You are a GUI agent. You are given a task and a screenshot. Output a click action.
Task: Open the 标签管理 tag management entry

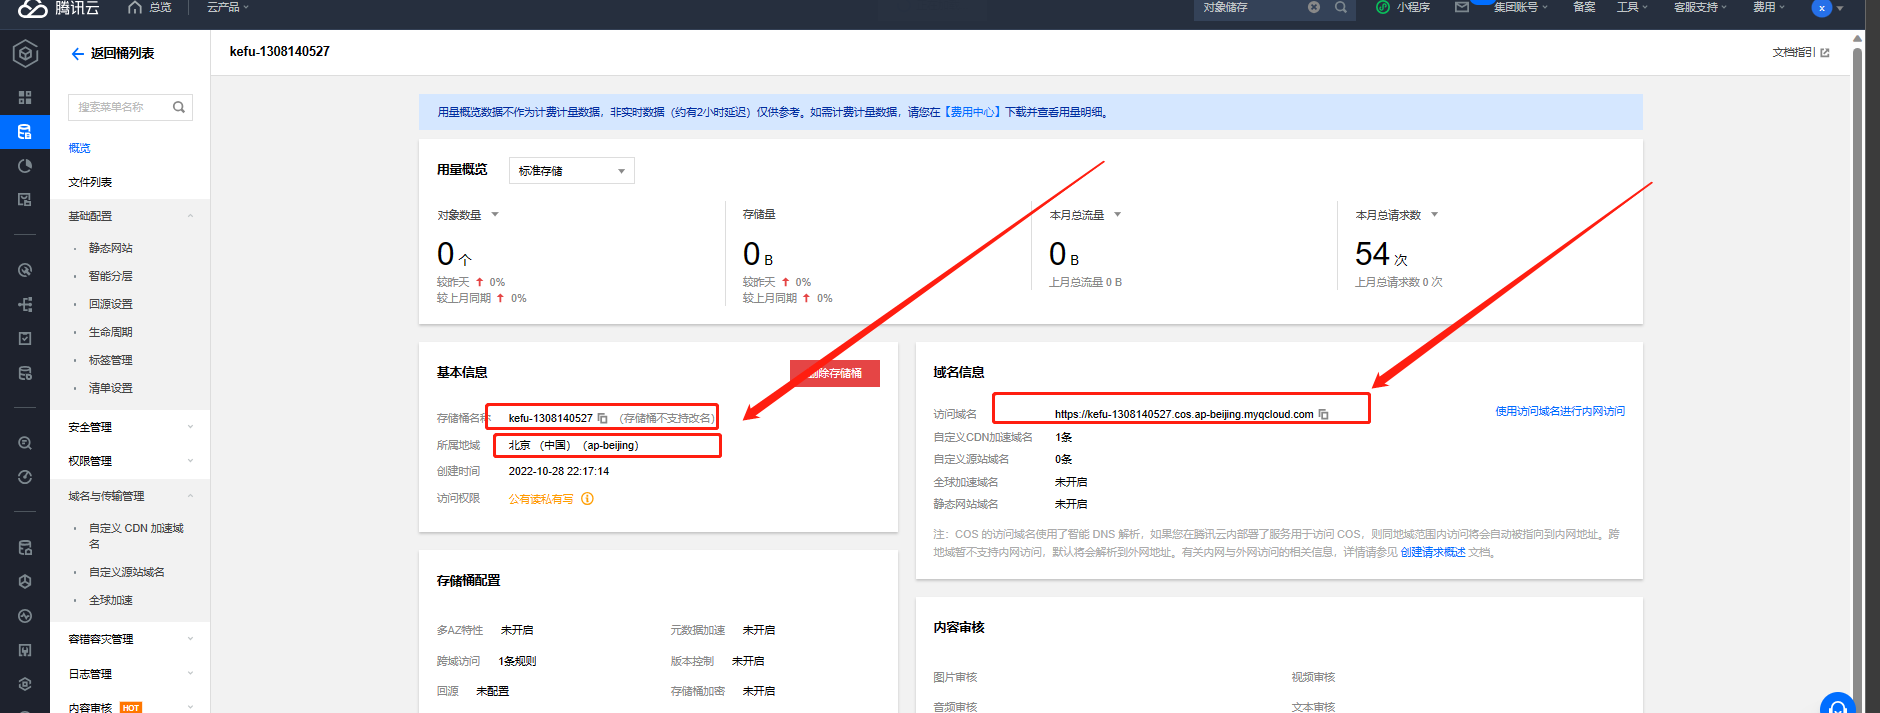[110, 360]
